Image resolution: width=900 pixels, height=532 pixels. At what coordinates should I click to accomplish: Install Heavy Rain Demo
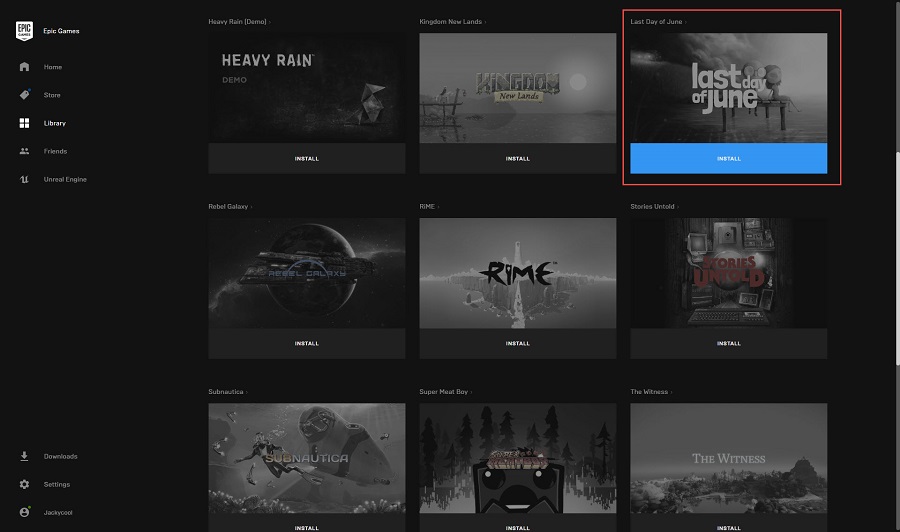(307, 158)
